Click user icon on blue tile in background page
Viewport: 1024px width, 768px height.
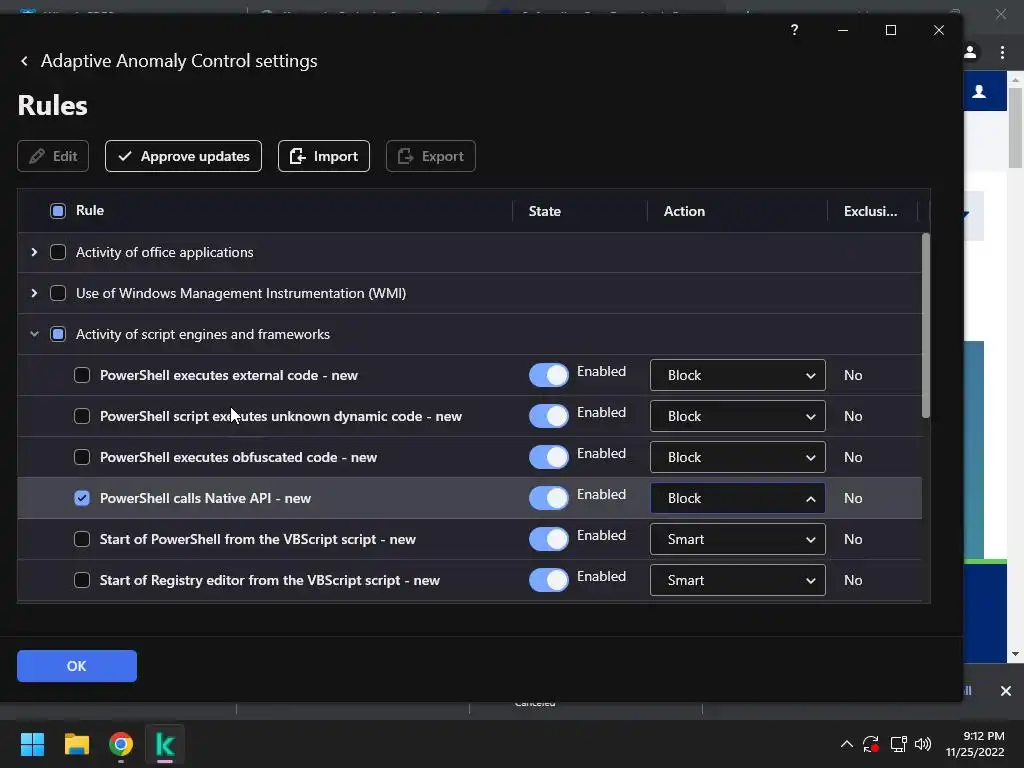[979, 91]
